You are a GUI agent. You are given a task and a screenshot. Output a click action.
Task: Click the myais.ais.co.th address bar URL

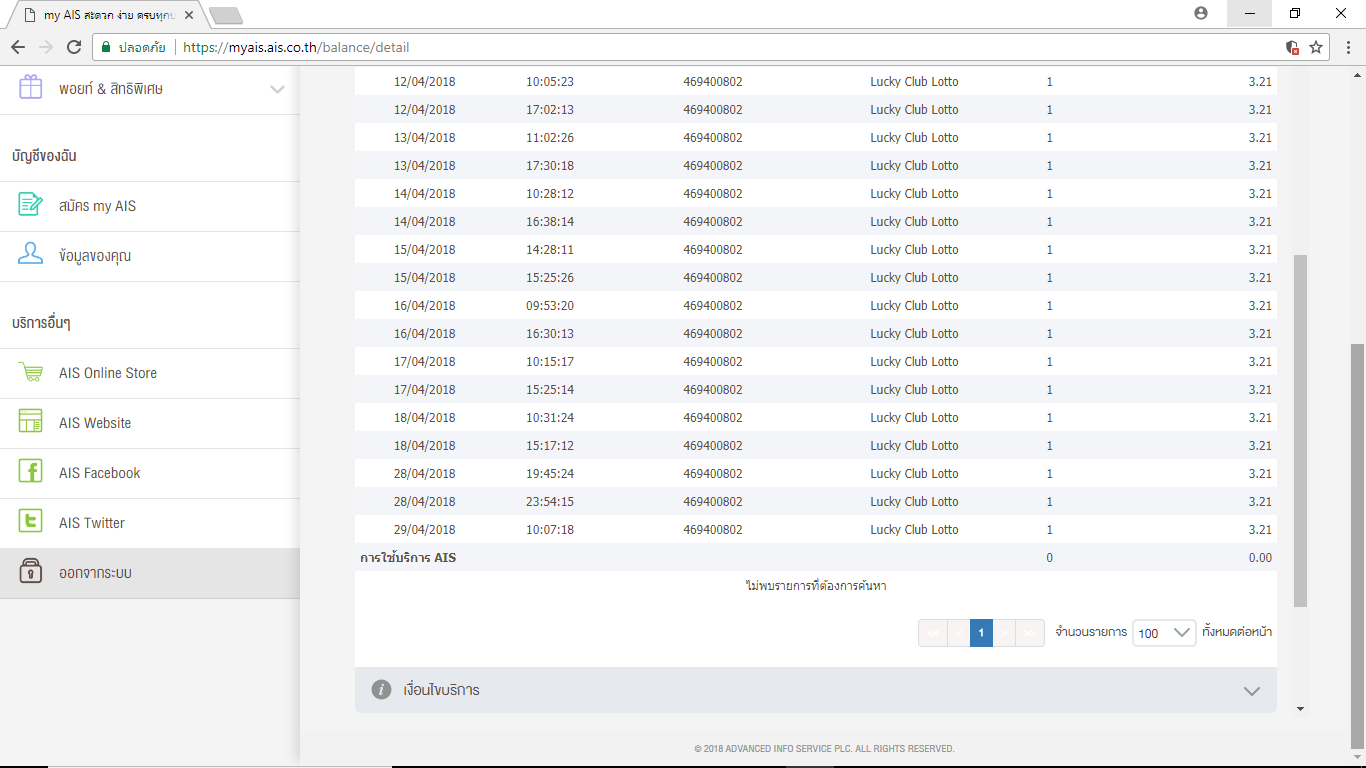[x=296, y=47]
